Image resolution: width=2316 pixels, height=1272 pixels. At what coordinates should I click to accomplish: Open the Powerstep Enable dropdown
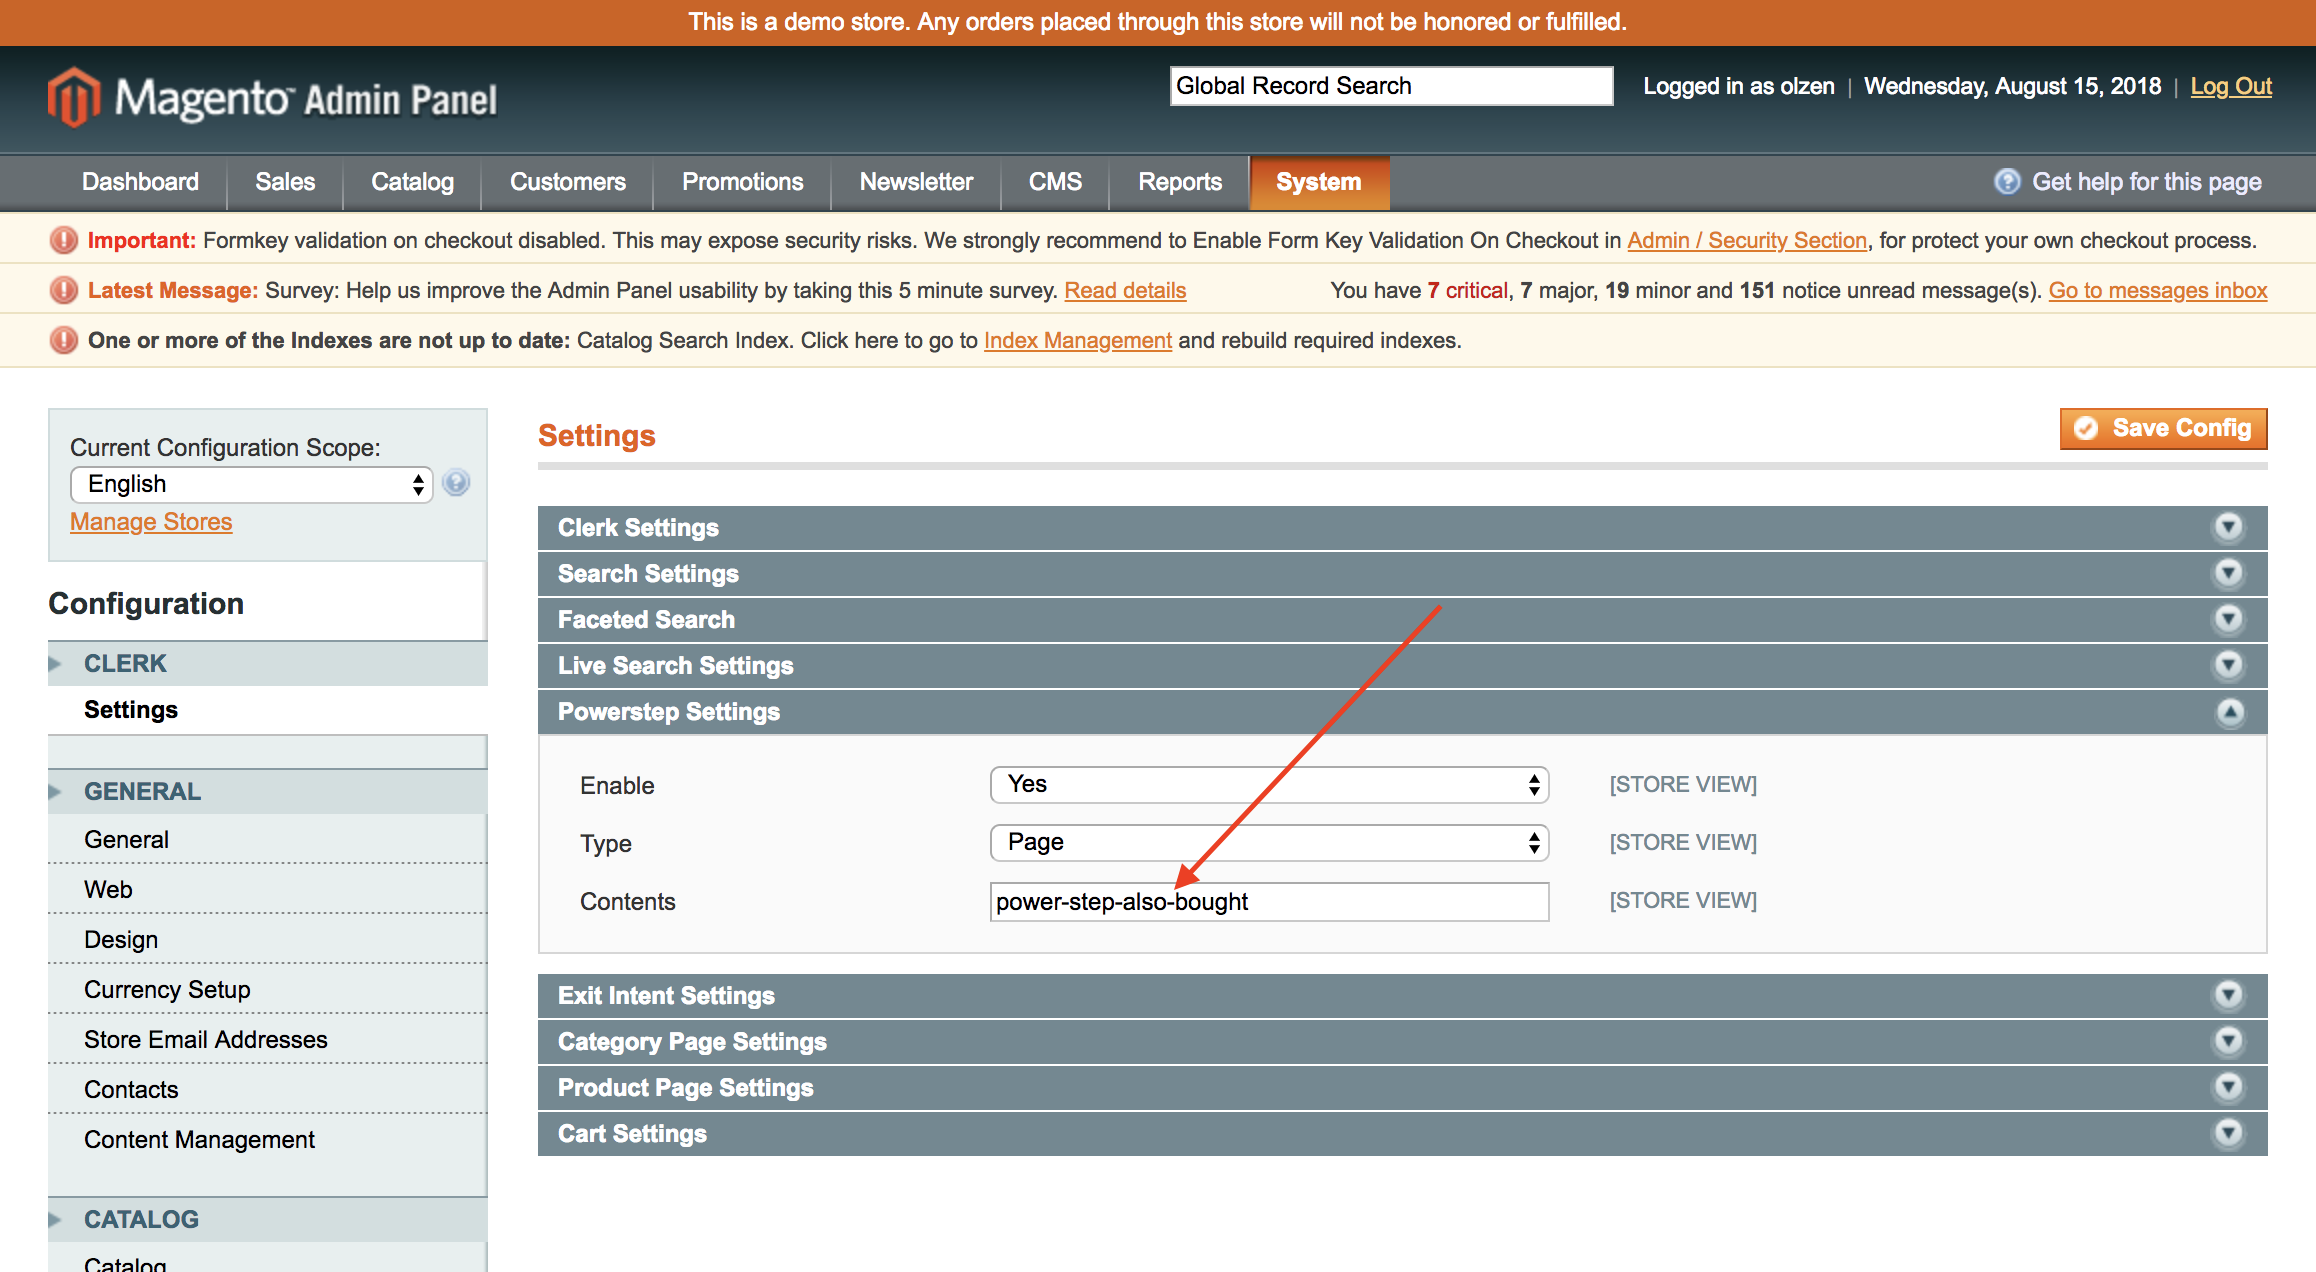[x=1268, y=785]
